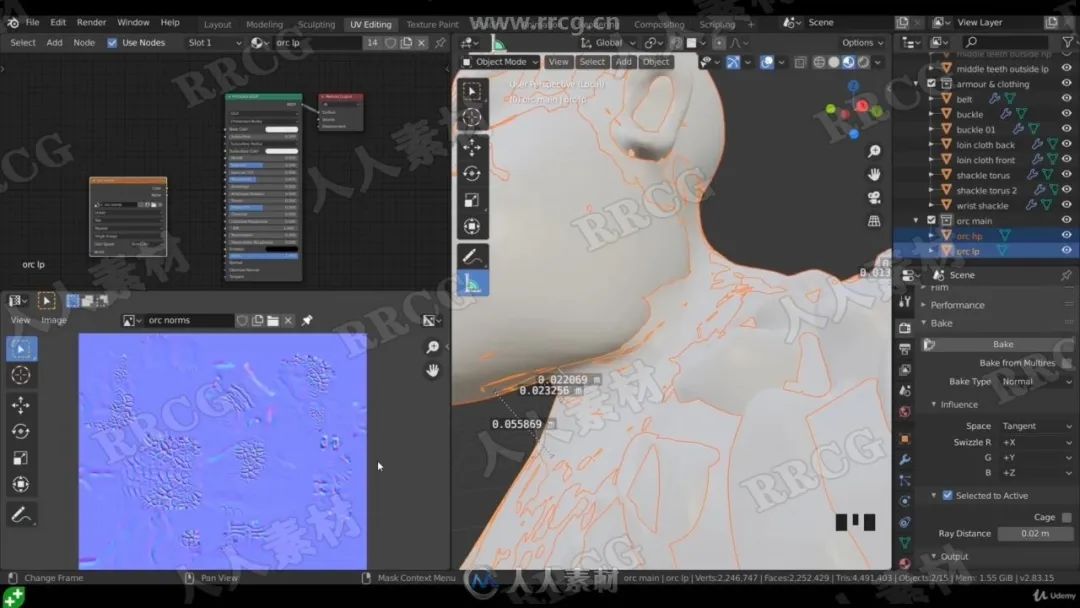Click the viewport pan hand icon

pos(874,174)
